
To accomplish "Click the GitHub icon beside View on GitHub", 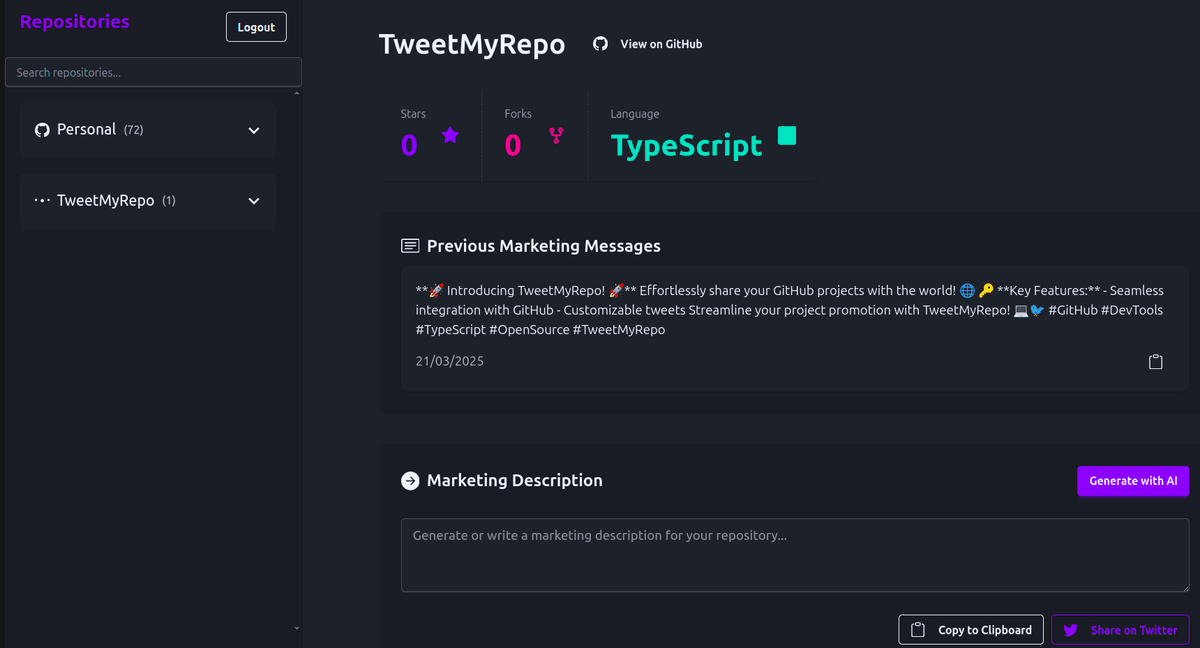I will (x=600, y=44).
